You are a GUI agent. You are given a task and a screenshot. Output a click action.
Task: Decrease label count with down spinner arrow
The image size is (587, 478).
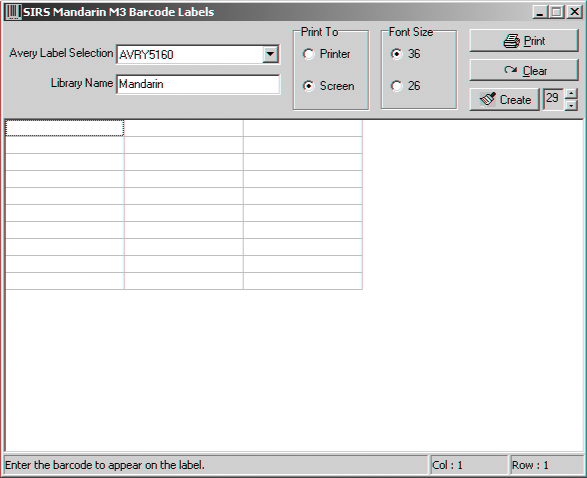click(x=571, y=105)
